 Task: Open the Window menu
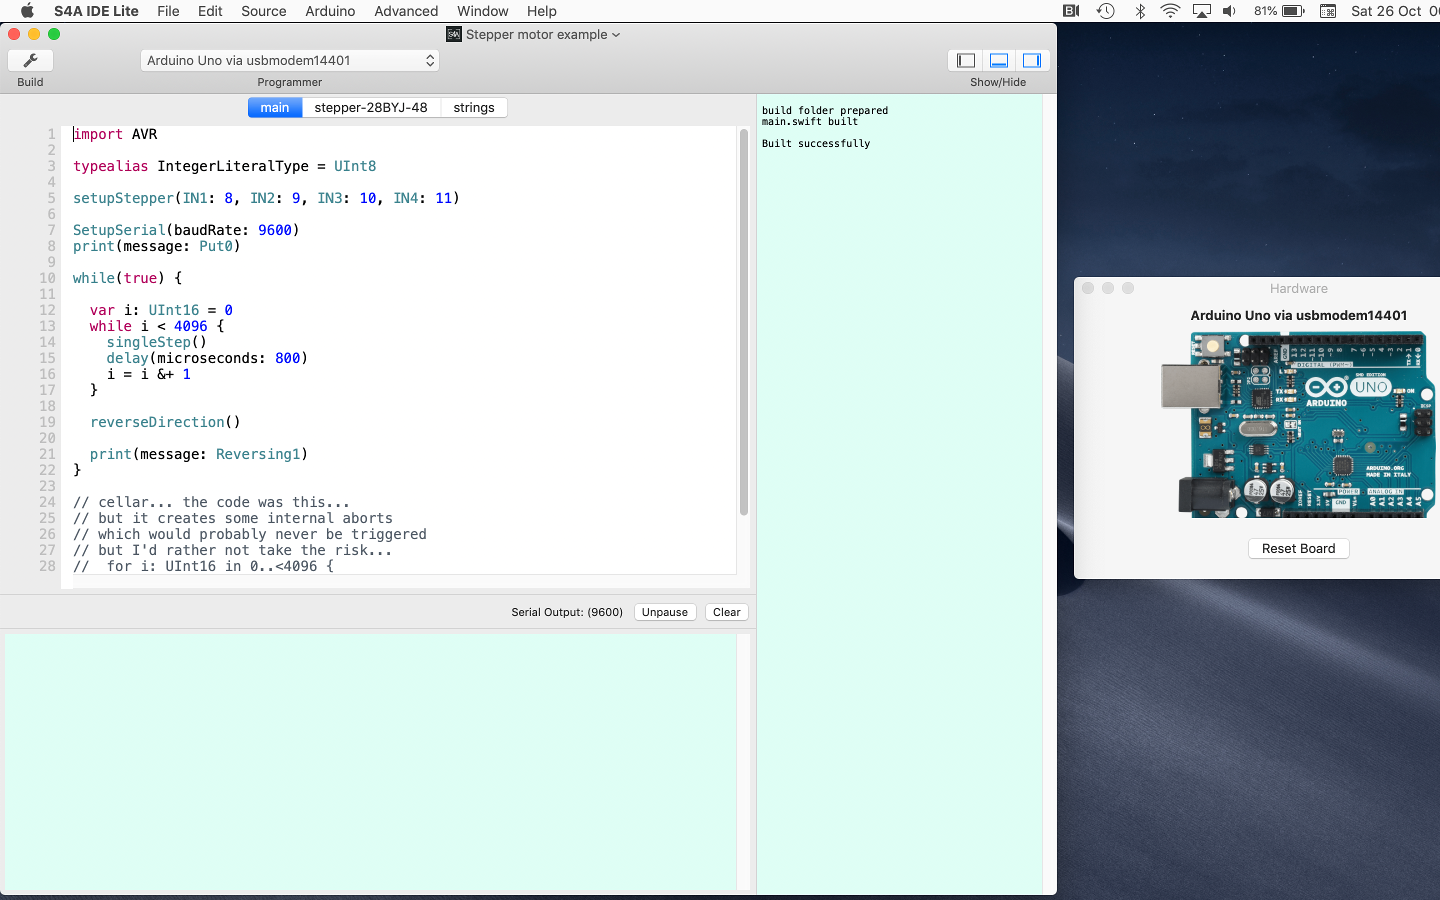click(x=483, y=11)
